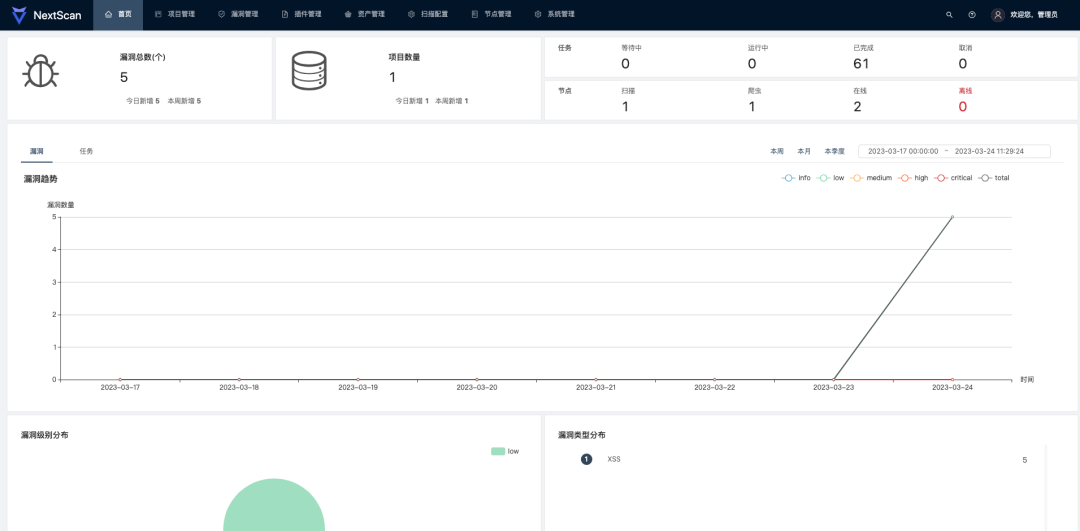The height and width of the screenshot is (531, 1080).
Task: Click the search magnifier icon in header
Action: pos(950,14)
